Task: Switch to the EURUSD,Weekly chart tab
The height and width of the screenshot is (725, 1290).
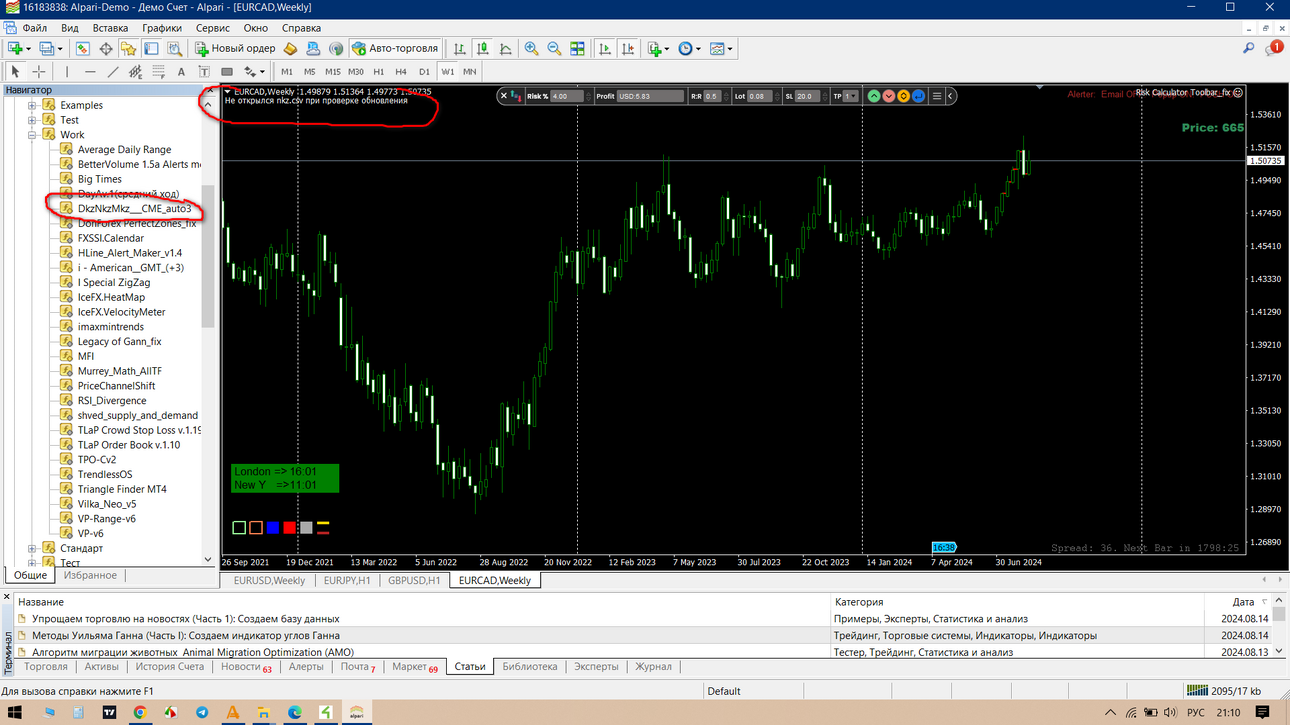Action: tap(269, 580)
